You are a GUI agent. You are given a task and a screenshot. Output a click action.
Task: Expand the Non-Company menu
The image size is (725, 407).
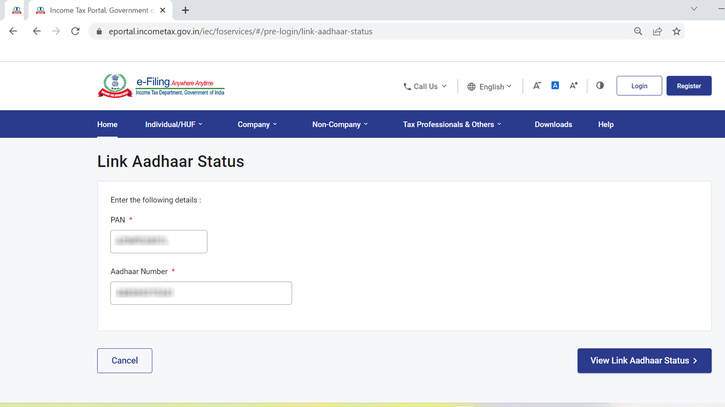pos(340,124)
